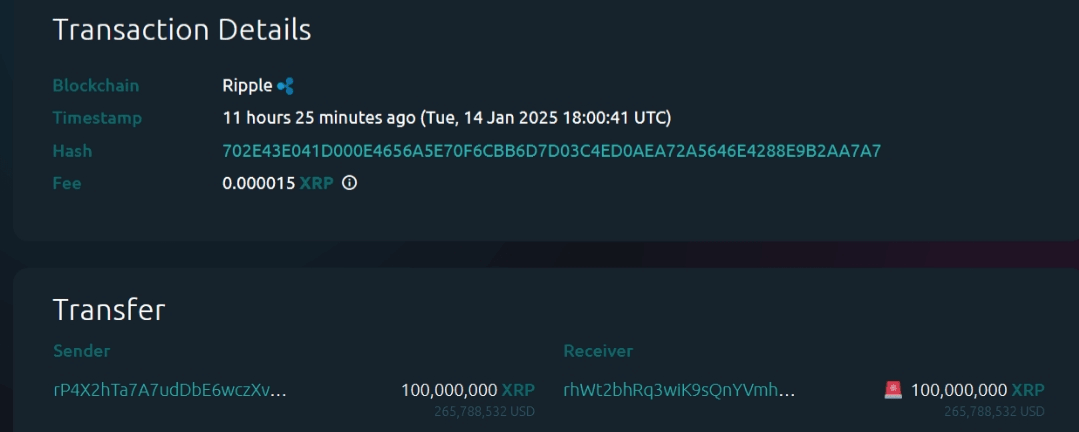1079x432 pixels.
Task: Click the Receiver column label
Action: [597, 351]
